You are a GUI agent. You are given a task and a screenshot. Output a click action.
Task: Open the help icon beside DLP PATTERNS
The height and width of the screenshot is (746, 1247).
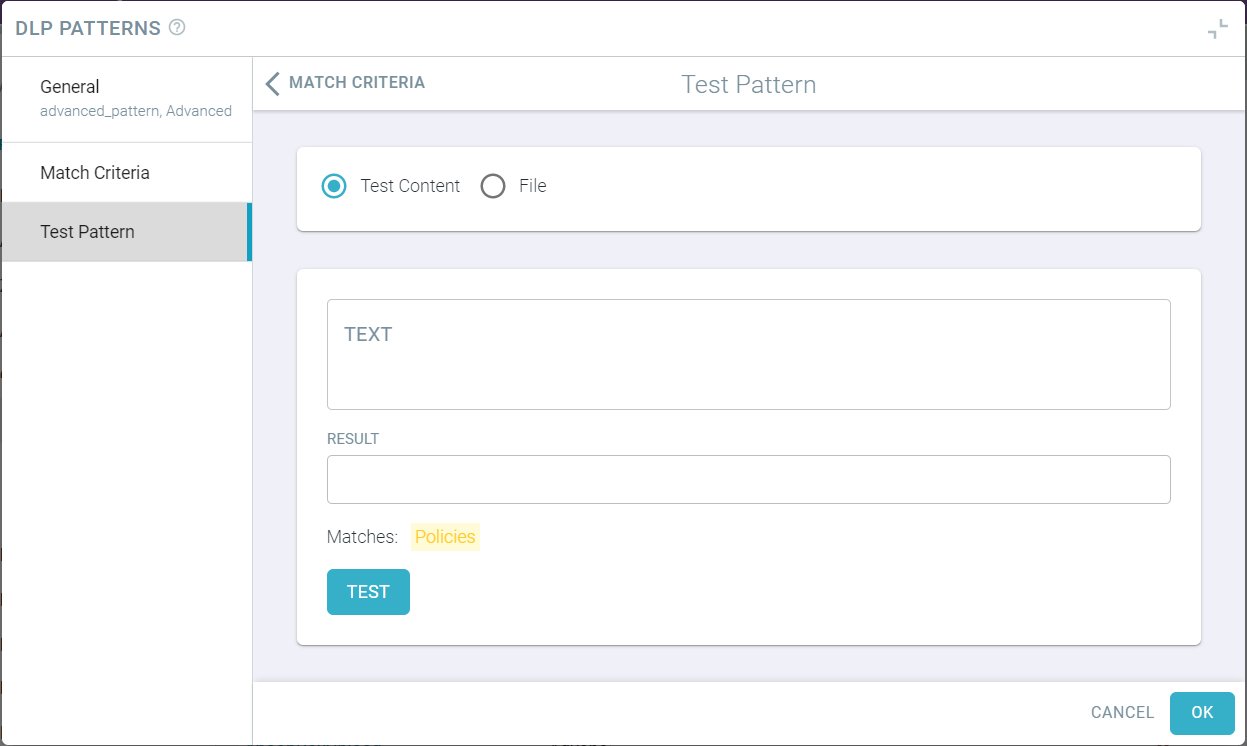click(177, 28)
